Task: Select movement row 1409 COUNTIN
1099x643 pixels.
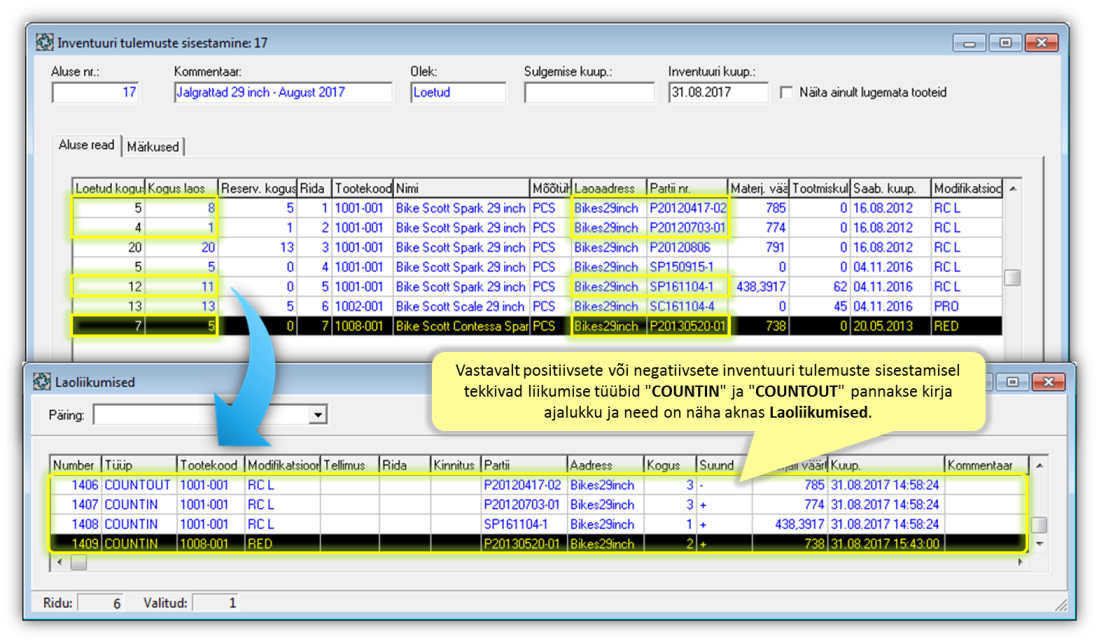Action: coord(538,543)
